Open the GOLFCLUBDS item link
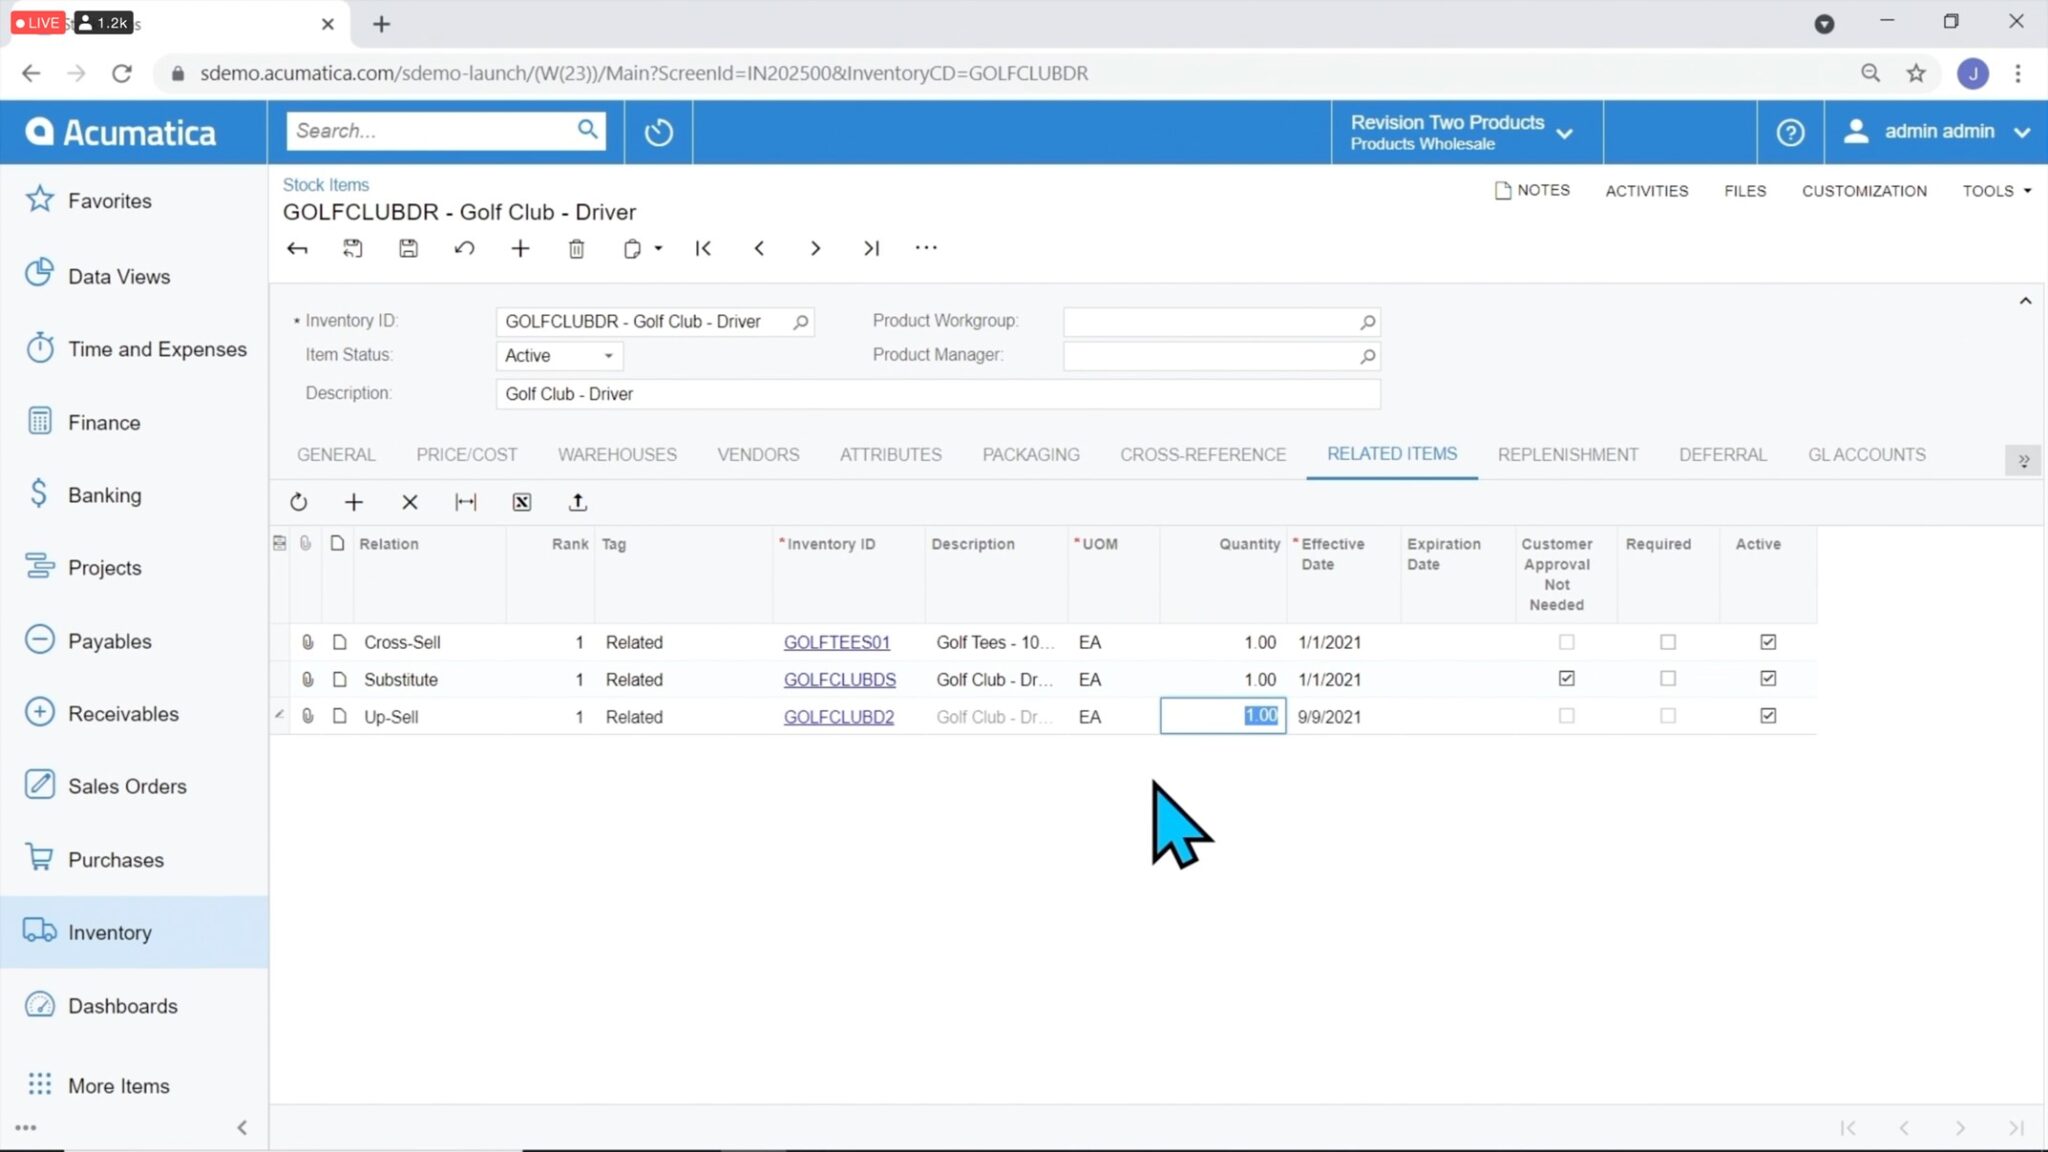The height and width of the screenshot is (1152, 2048). click(x=839, y=679)
